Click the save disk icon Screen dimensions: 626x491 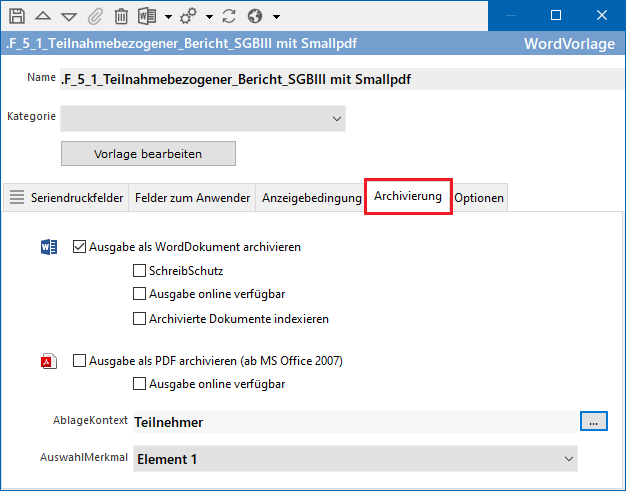click(17, 16)
